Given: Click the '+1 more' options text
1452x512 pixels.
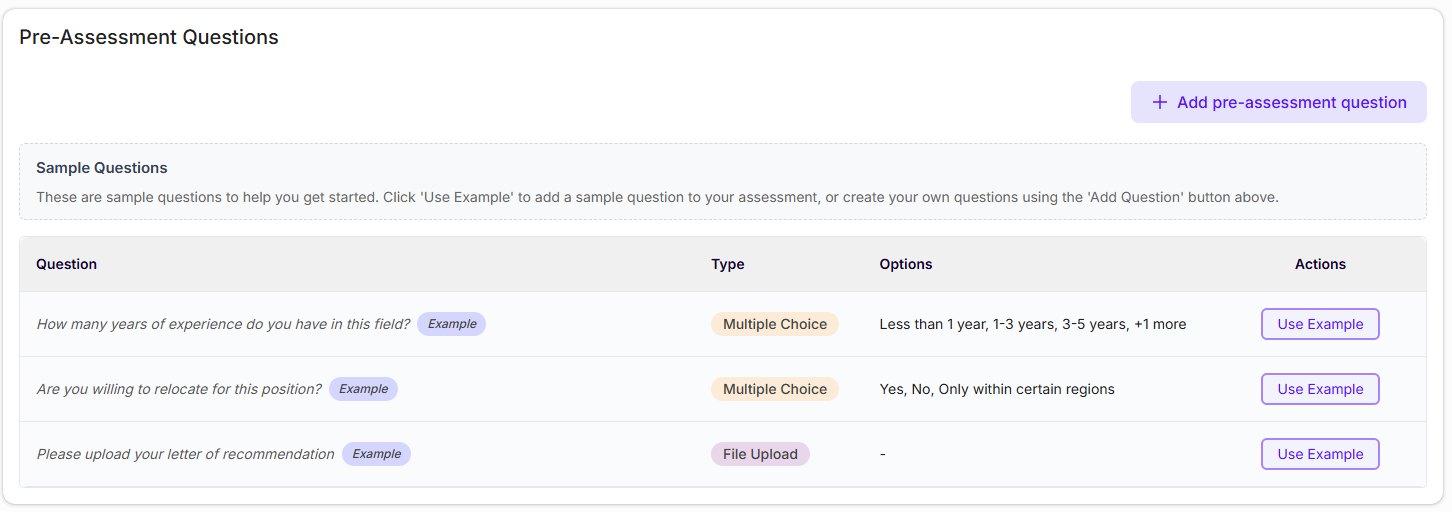Looking at the screenshot, I should tap(1160, 324).
